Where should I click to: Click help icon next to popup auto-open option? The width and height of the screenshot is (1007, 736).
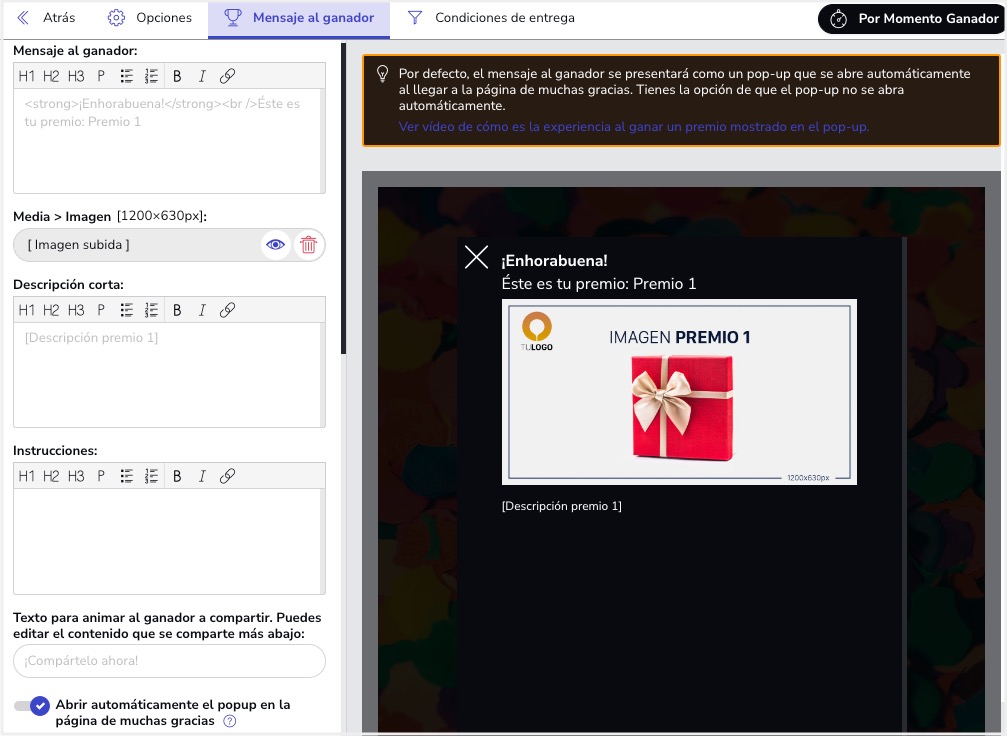[230, 721]
